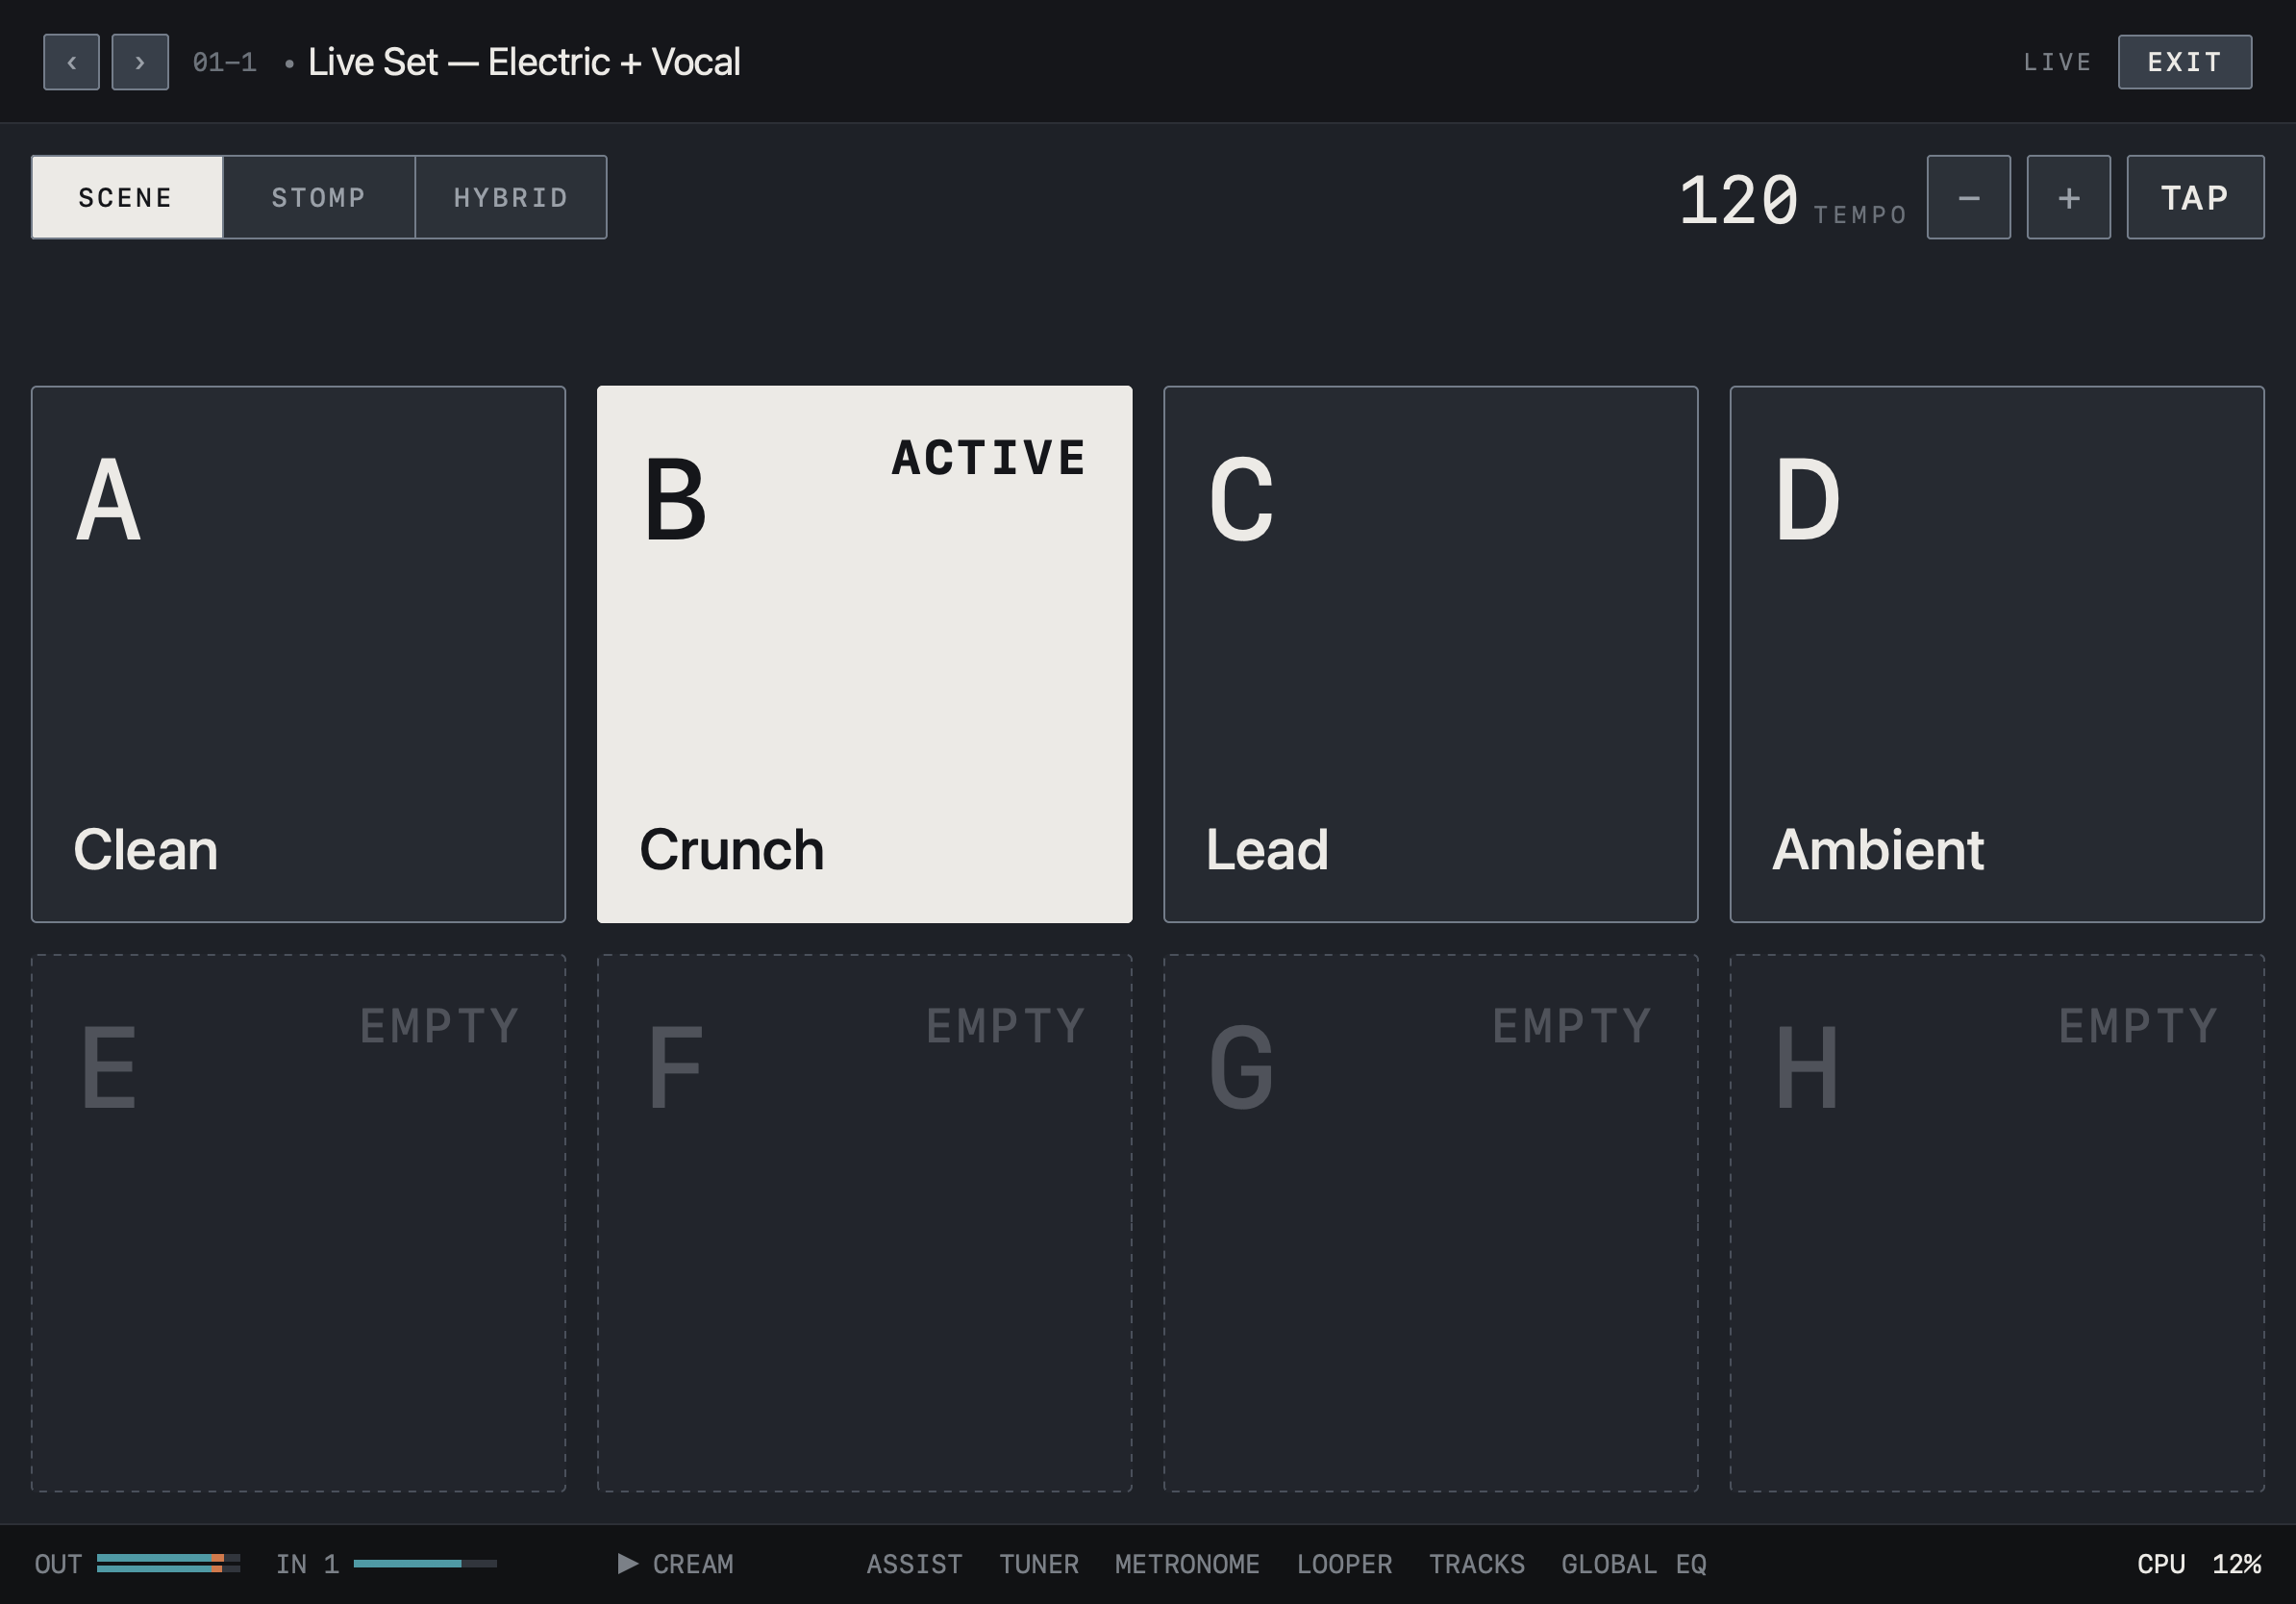This screenshot has width=2296, height=1604.
Task: Switch to SCENE mode tab
Action: coord(127,197)
